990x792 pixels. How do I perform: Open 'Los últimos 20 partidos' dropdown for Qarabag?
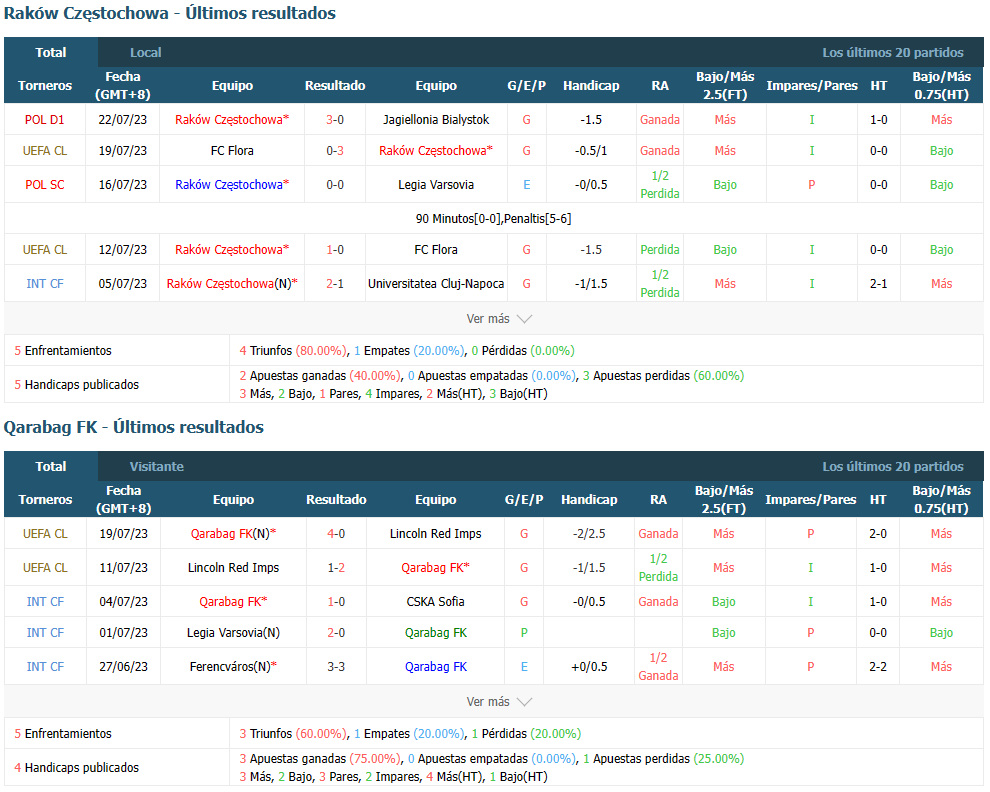click(x=893, y=466)
